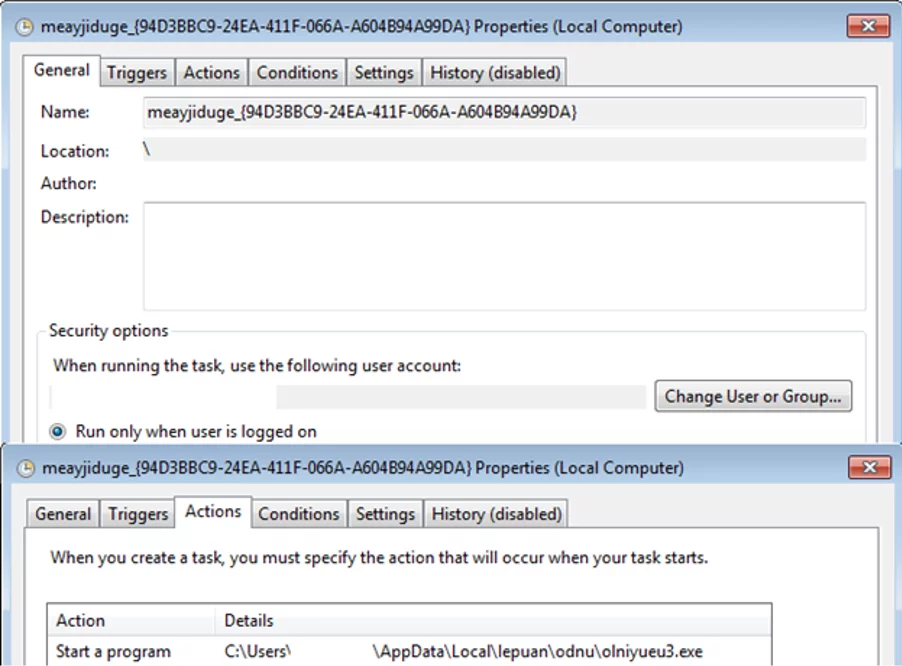The image size is (902, 666).
Task: Click the user account field
Action: point(348,397)
